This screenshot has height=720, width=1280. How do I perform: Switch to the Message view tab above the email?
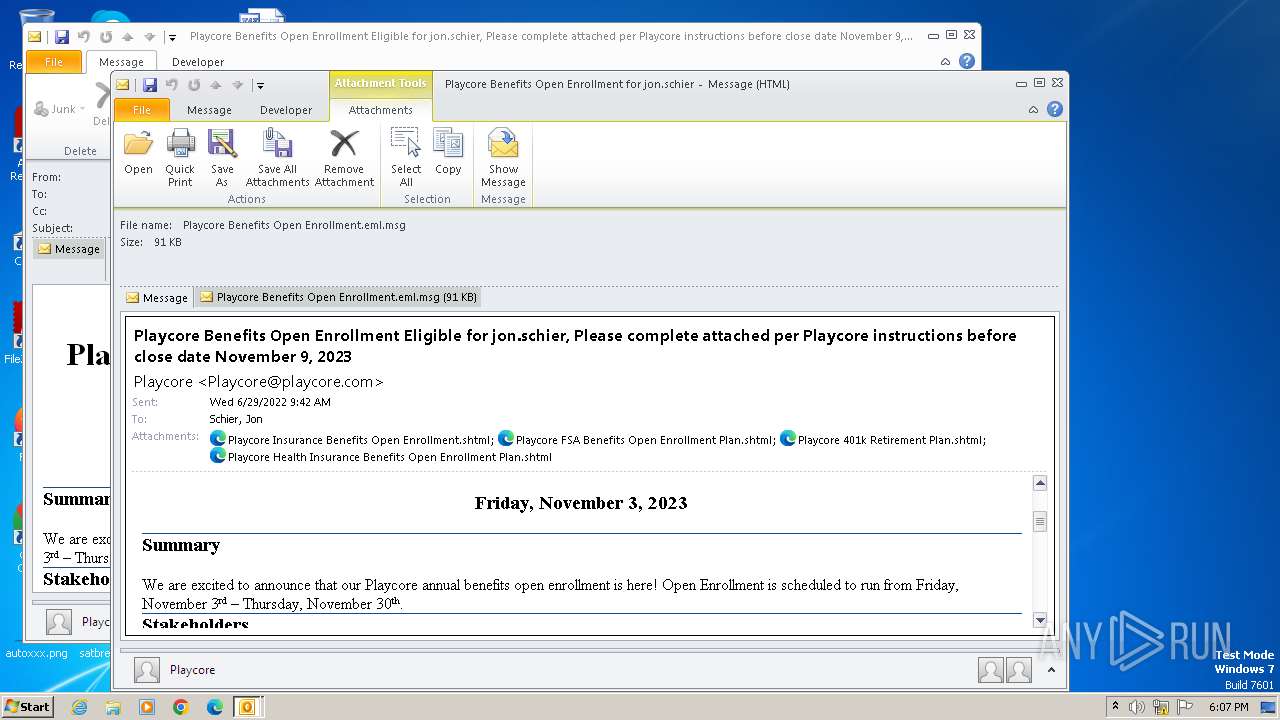point(157,297)
